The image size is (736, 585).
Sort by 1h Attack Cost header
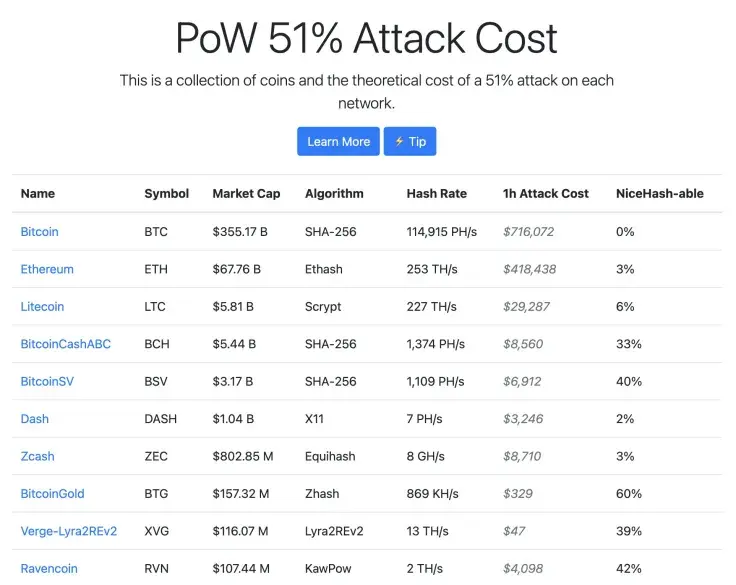point(546,194)
